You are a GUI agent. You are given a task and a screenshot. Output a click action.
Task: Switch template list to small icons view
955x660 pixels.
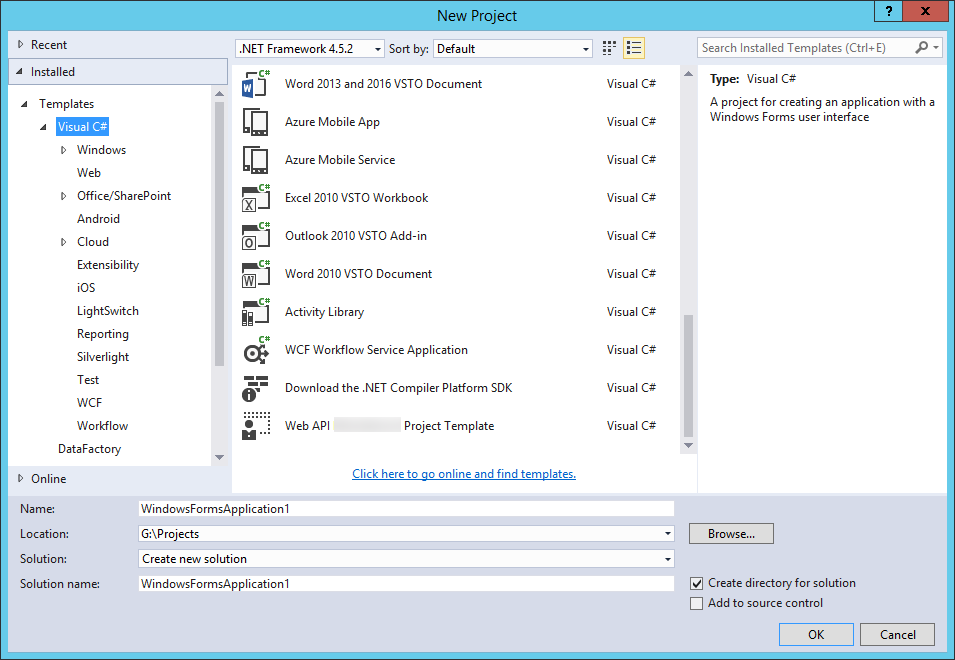(x=609, y=47)
